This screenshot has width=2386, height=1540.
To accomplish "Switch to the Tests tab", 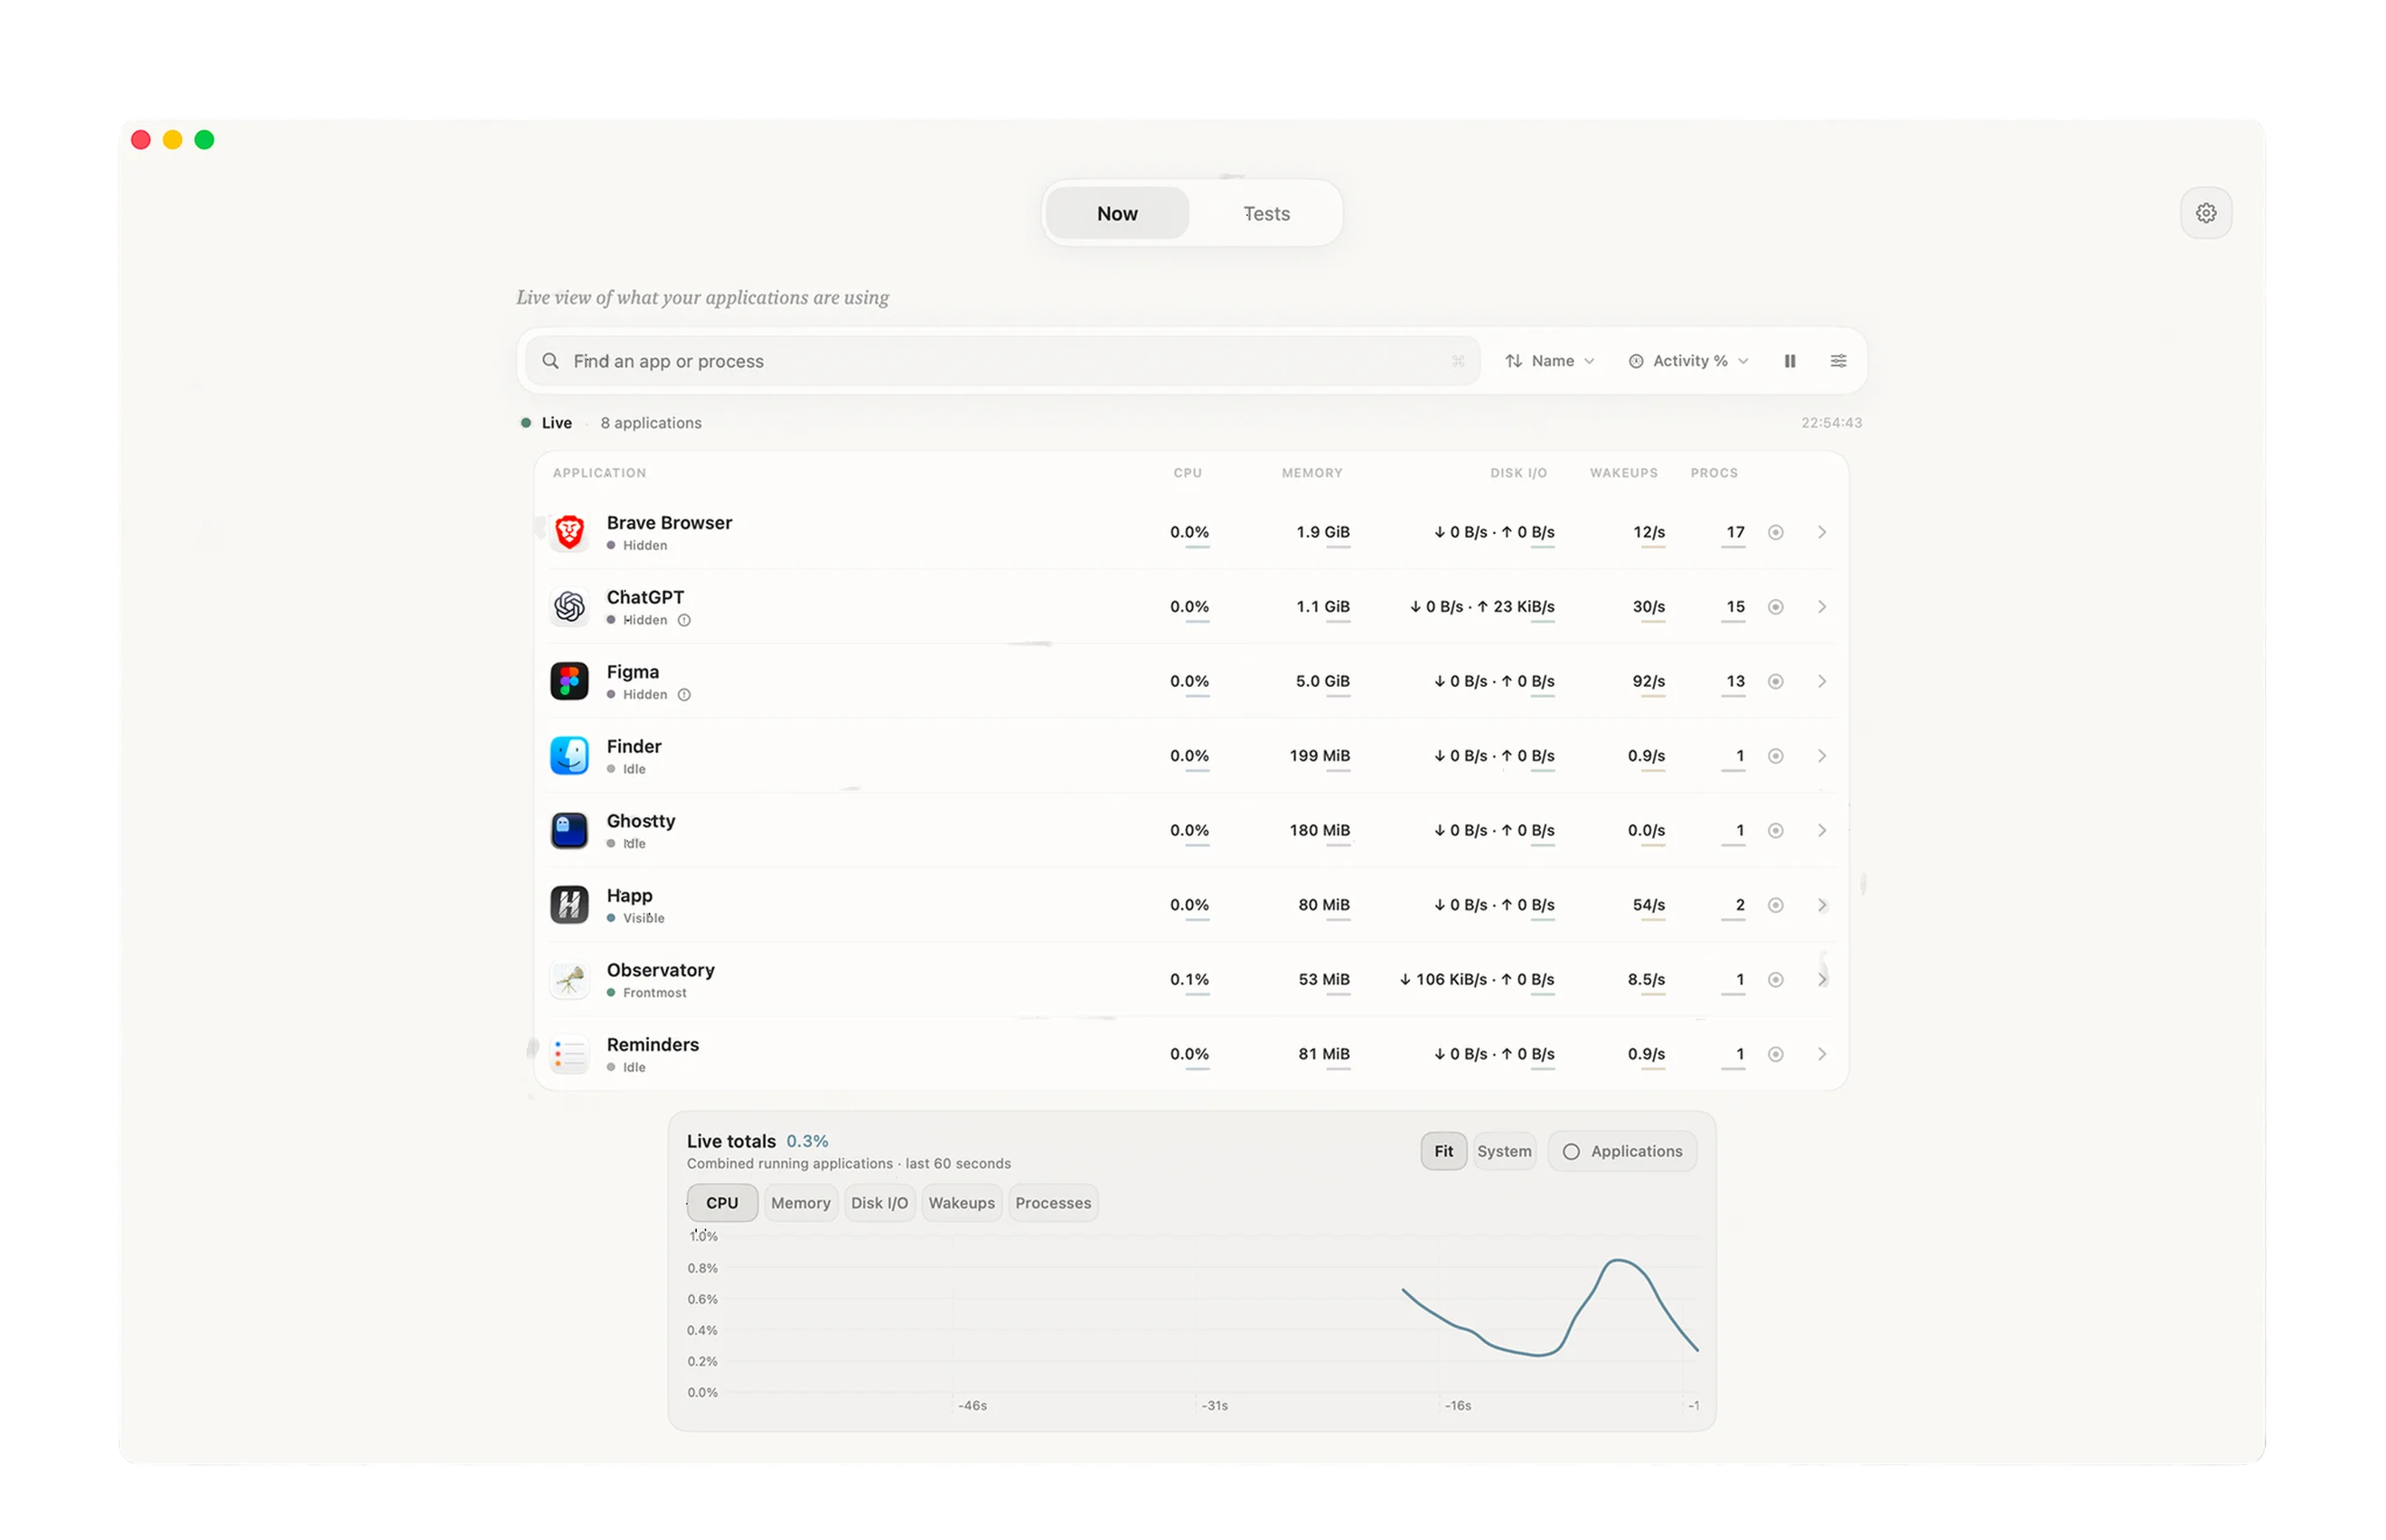I will 1266,213.
